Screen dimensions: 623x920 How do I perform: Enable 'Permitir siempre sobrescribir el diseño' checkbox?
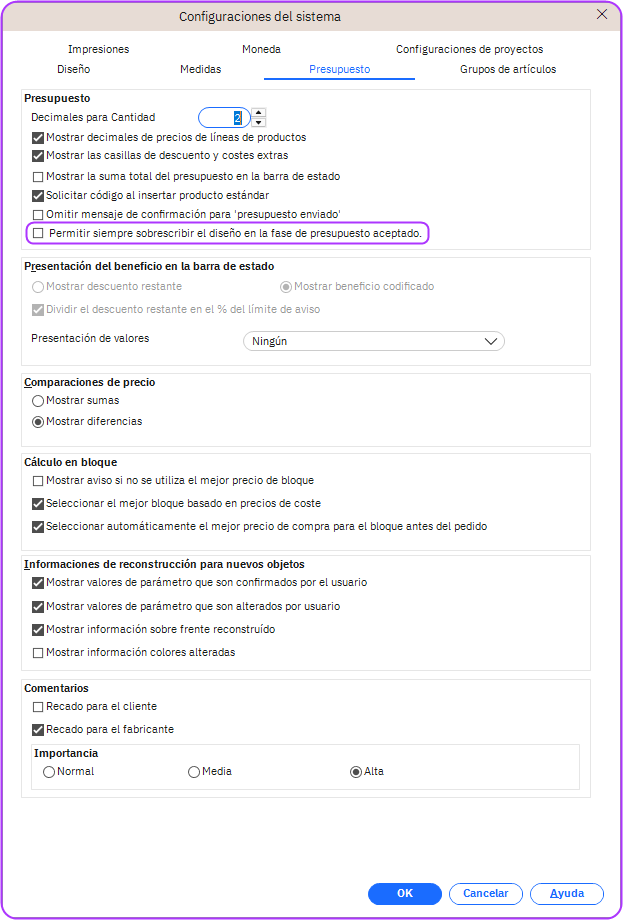tap(39, 233)
